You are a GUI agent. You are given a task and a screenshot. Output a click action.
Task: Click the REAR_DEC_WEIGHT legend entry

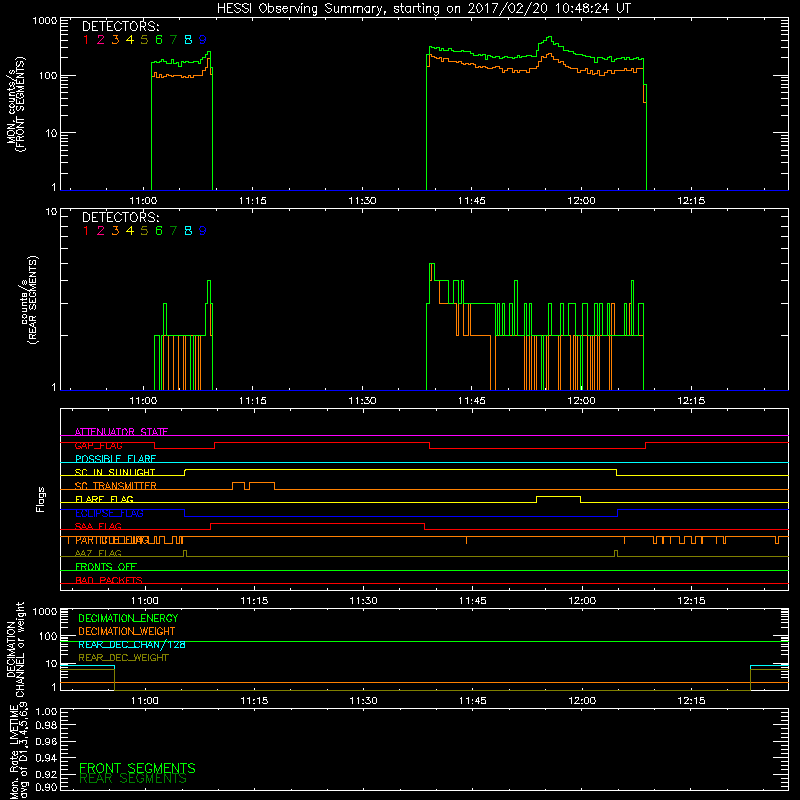123,658
